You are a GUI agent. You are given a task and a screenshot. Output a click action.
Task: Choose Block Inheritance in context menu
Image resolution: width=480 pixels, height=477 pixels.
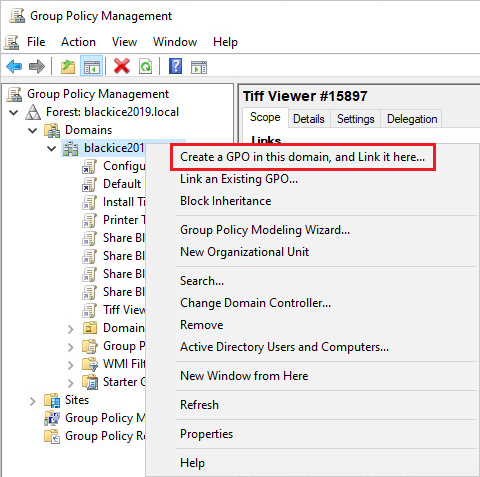point(226,201)
